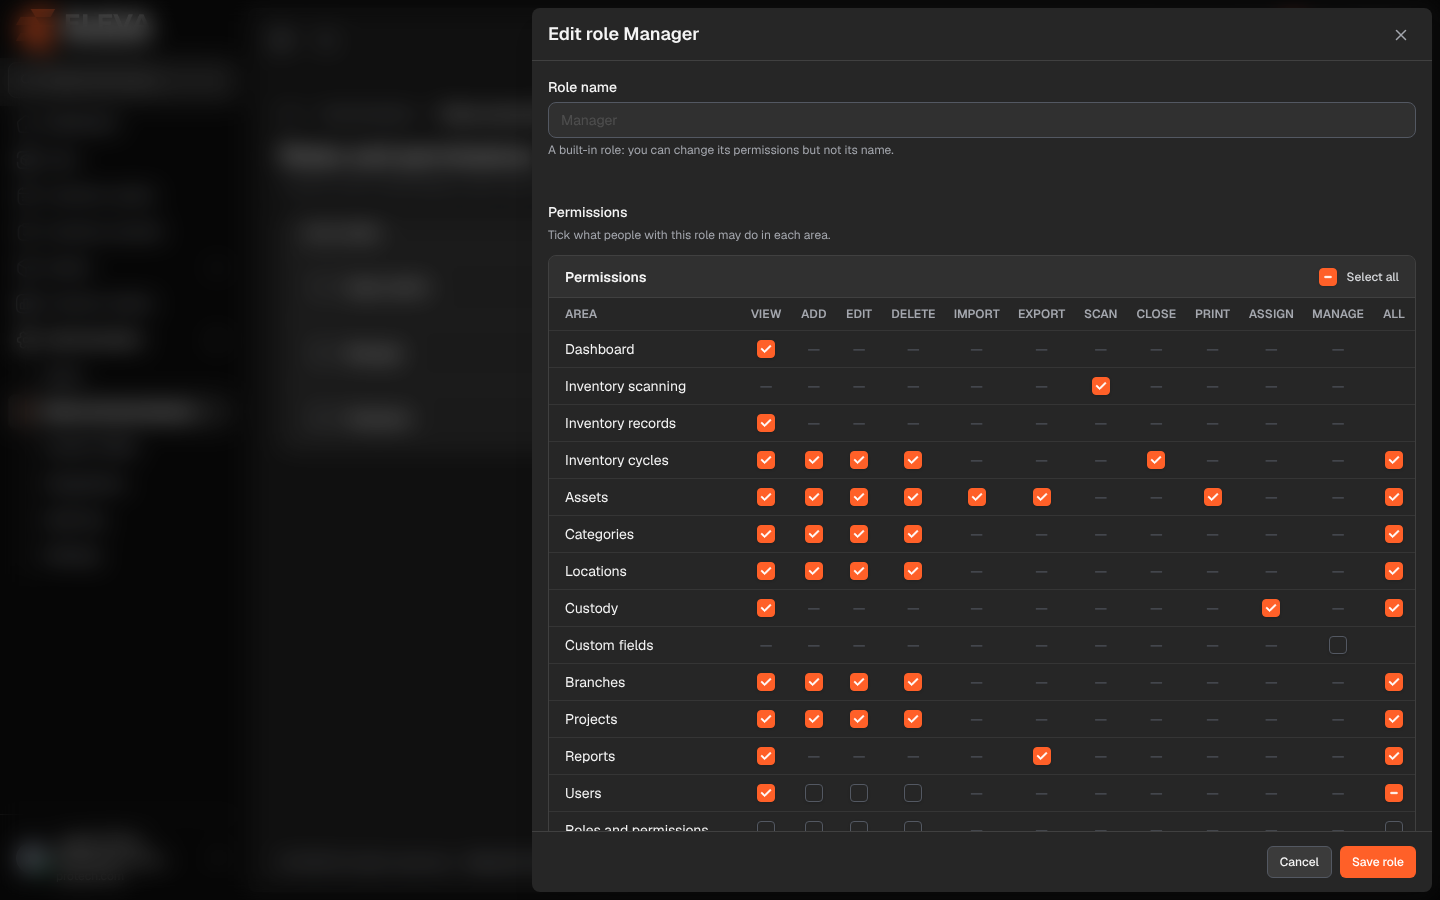Viewport: 1440px width, 900px height.
Task: Uncheck Edit permission for Branches
Action: pos(859,682)
